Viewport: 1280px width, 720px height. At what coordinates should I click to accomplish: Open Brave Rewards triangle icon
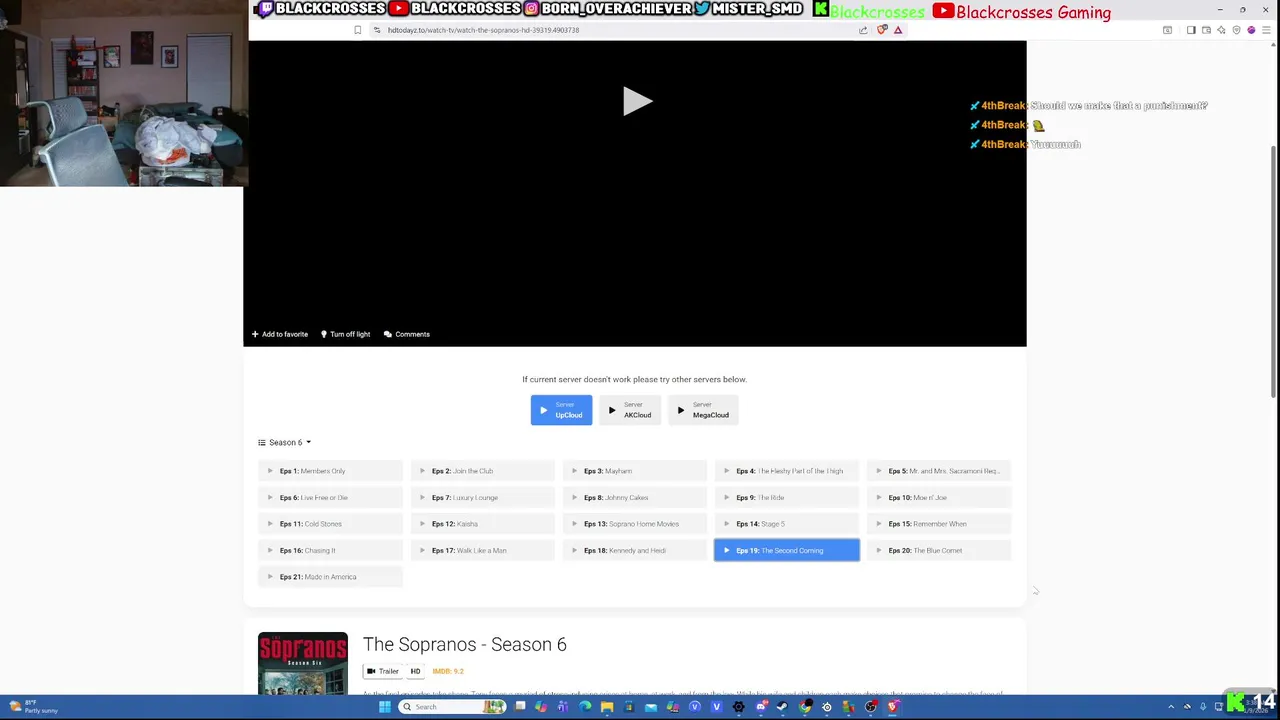coord(898,30)
